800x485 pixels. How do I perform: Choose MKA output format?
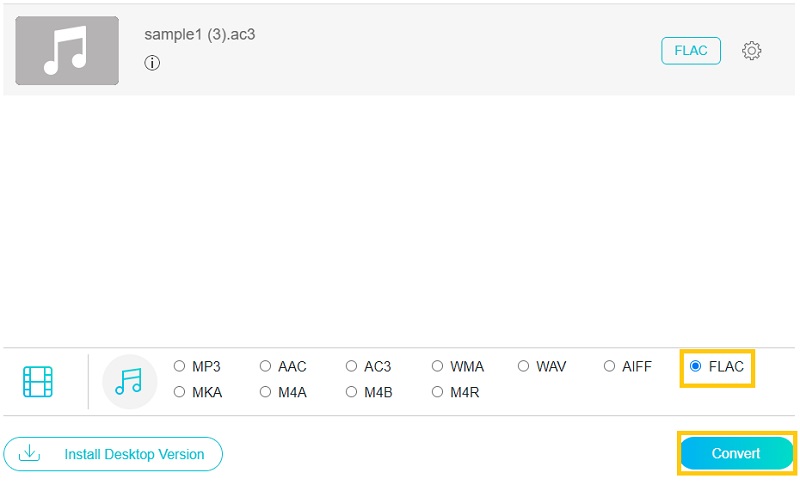tap(180, 393)
